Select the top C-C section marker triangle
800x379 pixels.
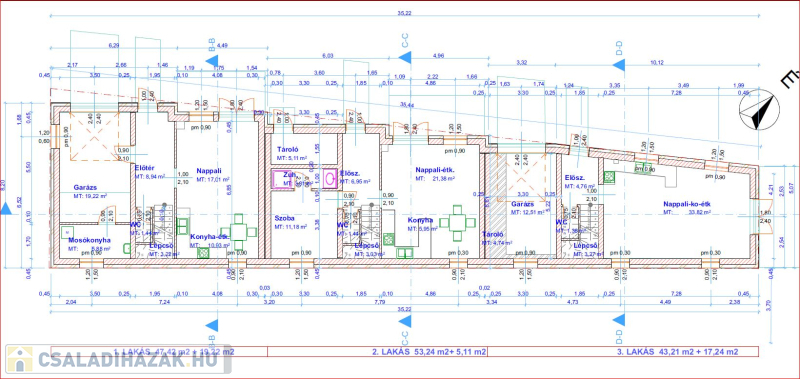(405, 57)
